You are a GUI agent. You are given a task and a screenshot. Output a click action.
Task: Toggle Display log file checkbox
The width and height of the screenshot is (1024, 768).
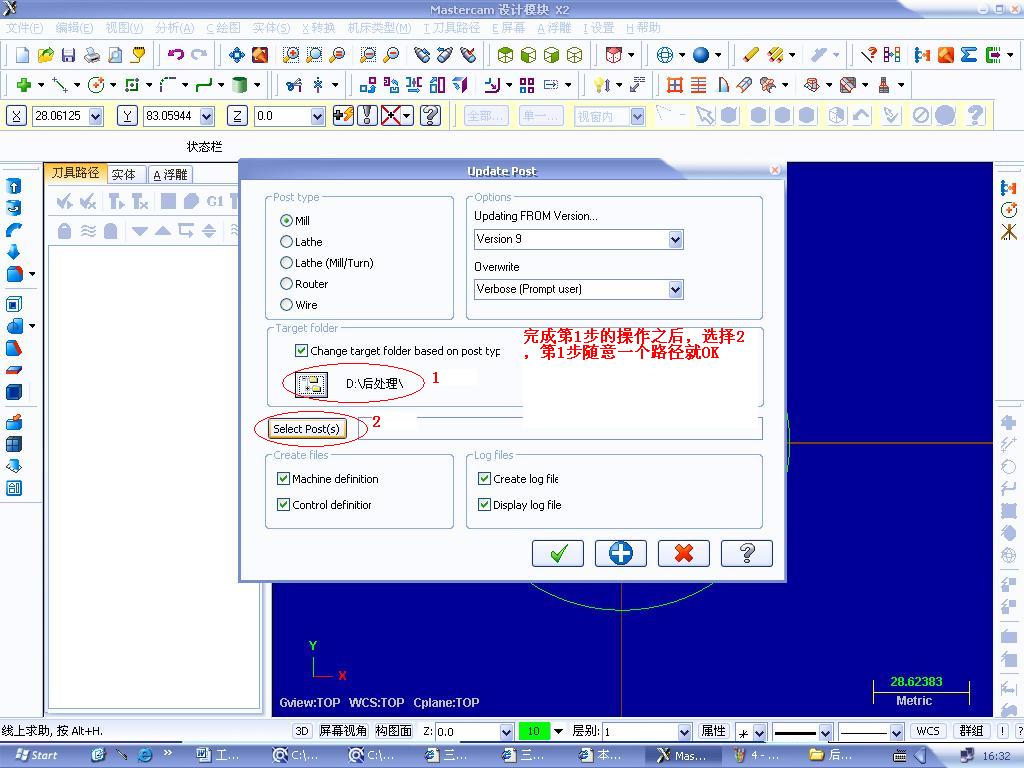point(485,505)
